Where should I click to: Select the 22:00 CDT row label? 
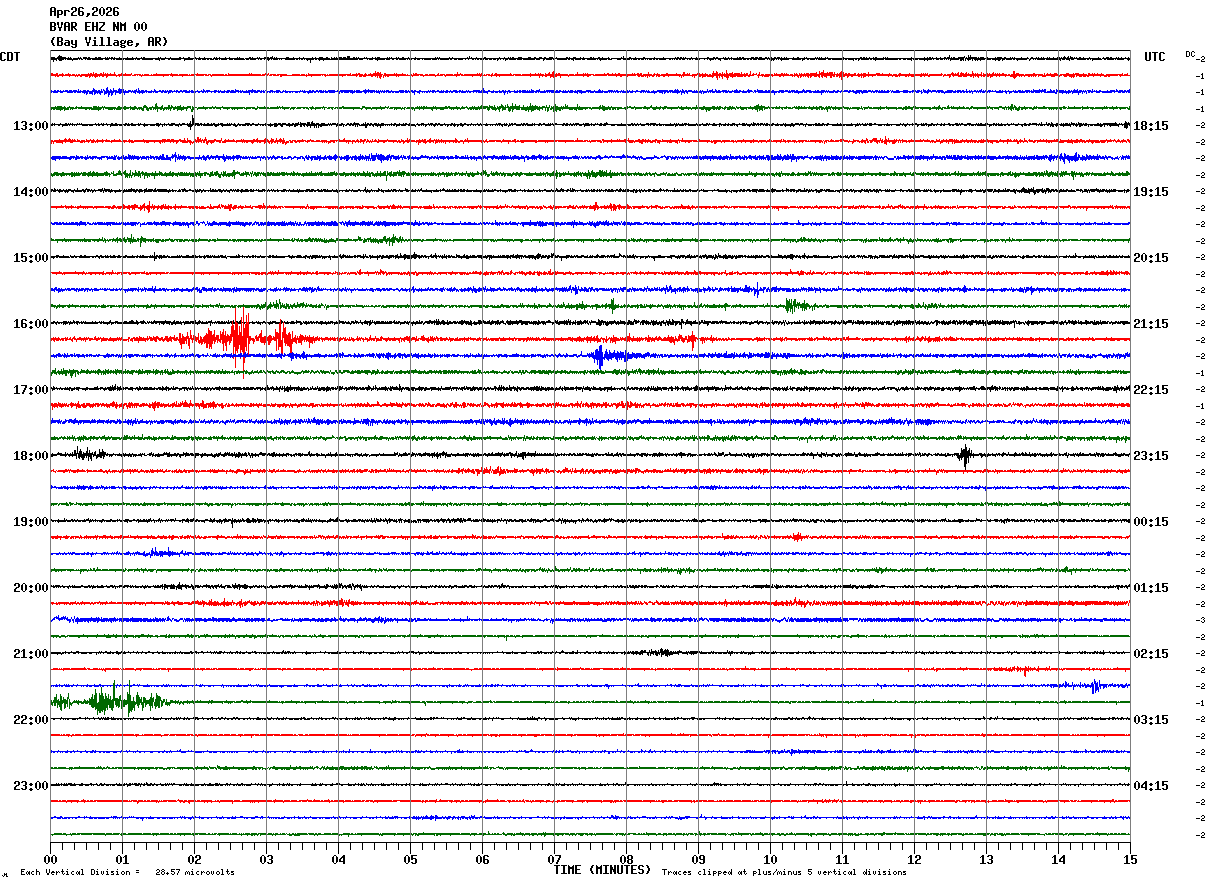31,720
